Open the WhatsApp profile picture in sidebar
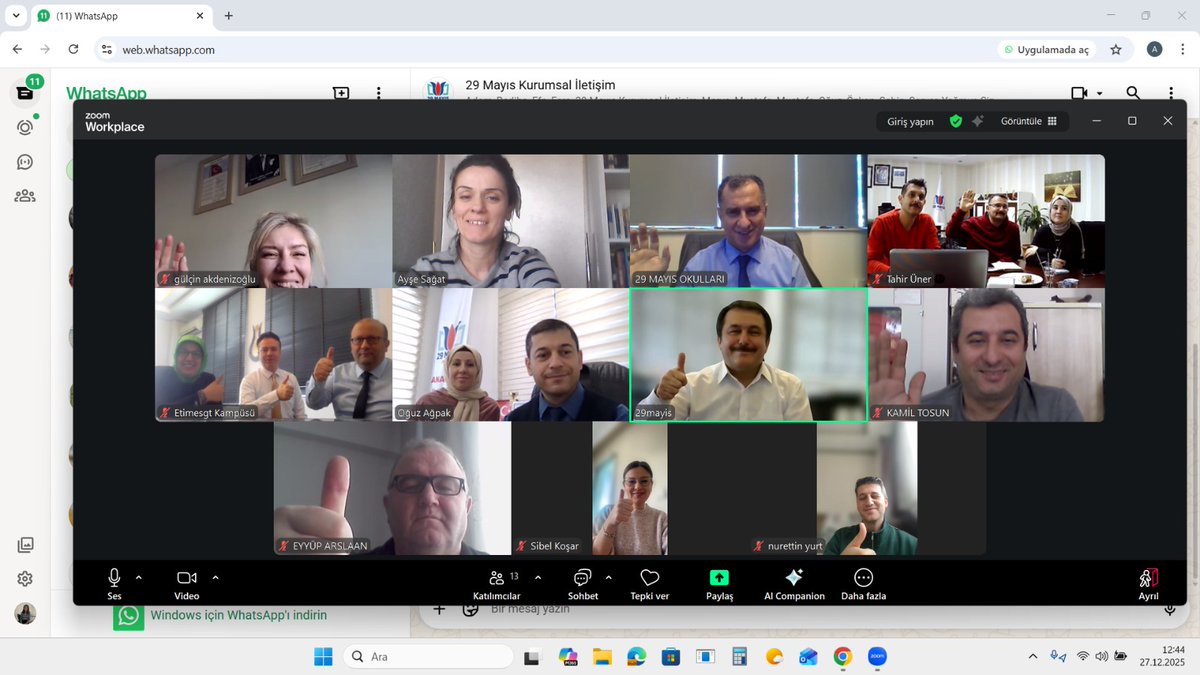This screenshot has width=1200, height=675. pos(25,614)
